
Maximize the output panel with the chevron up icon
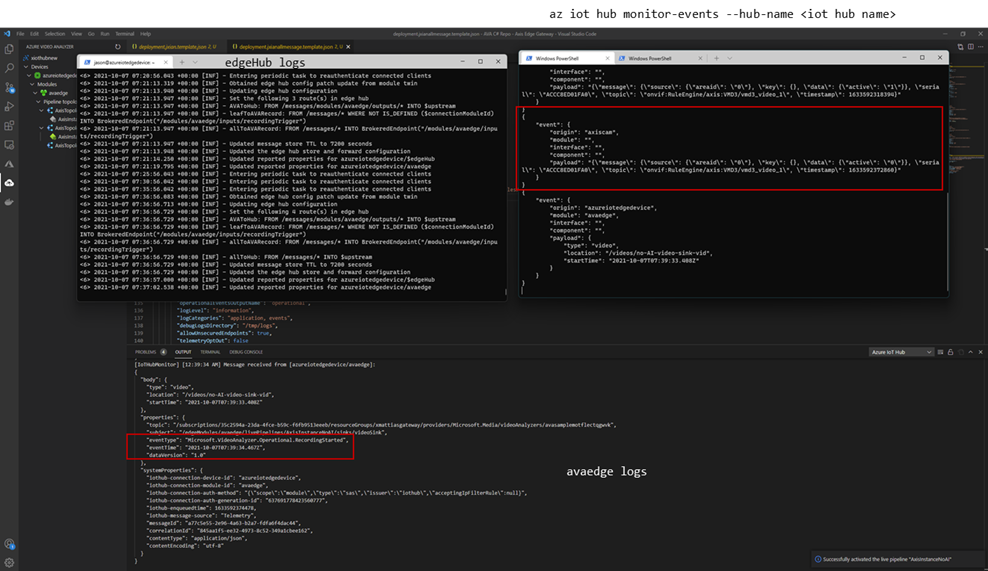pyautogui.click(x=970, y=352)
